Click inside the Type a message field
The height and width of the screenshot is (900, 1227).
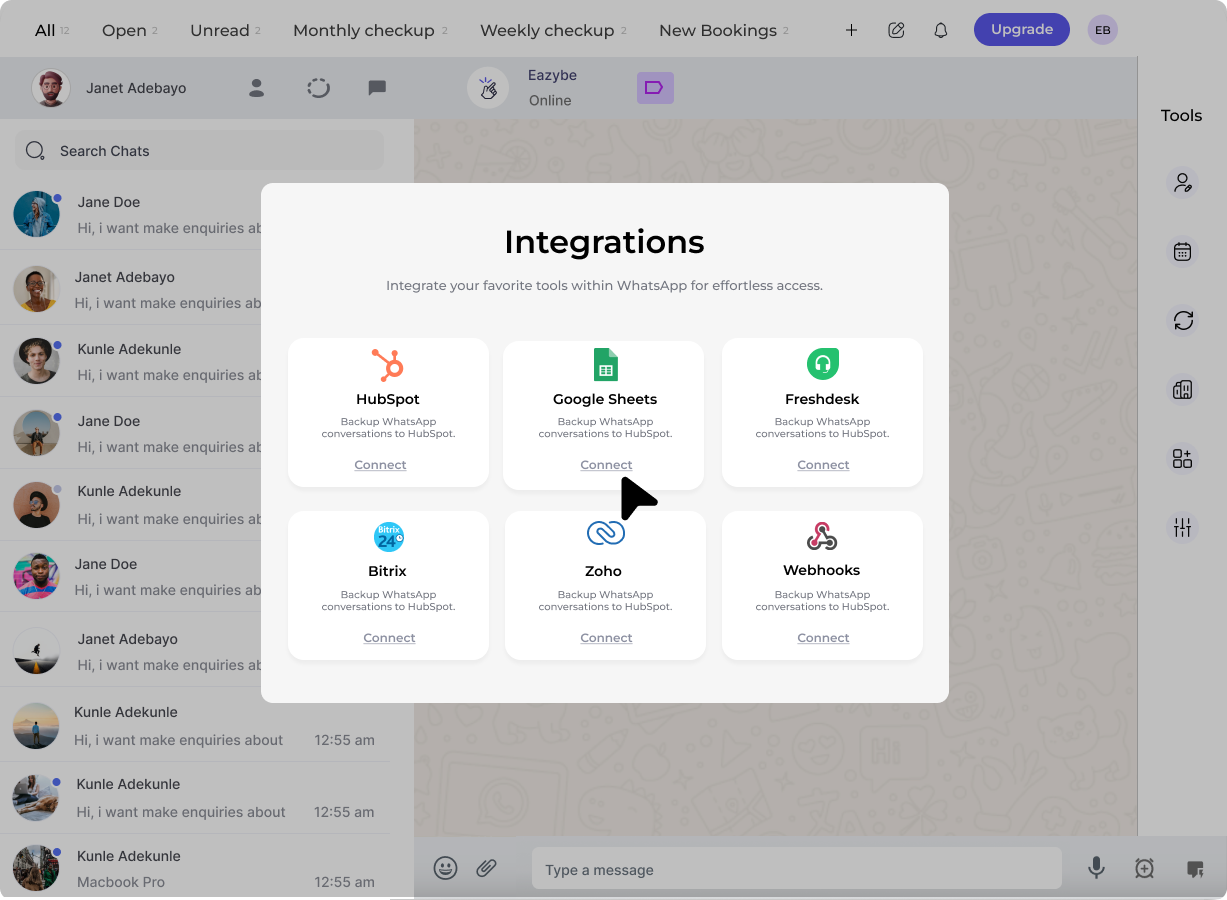click(x=797, y=868)
